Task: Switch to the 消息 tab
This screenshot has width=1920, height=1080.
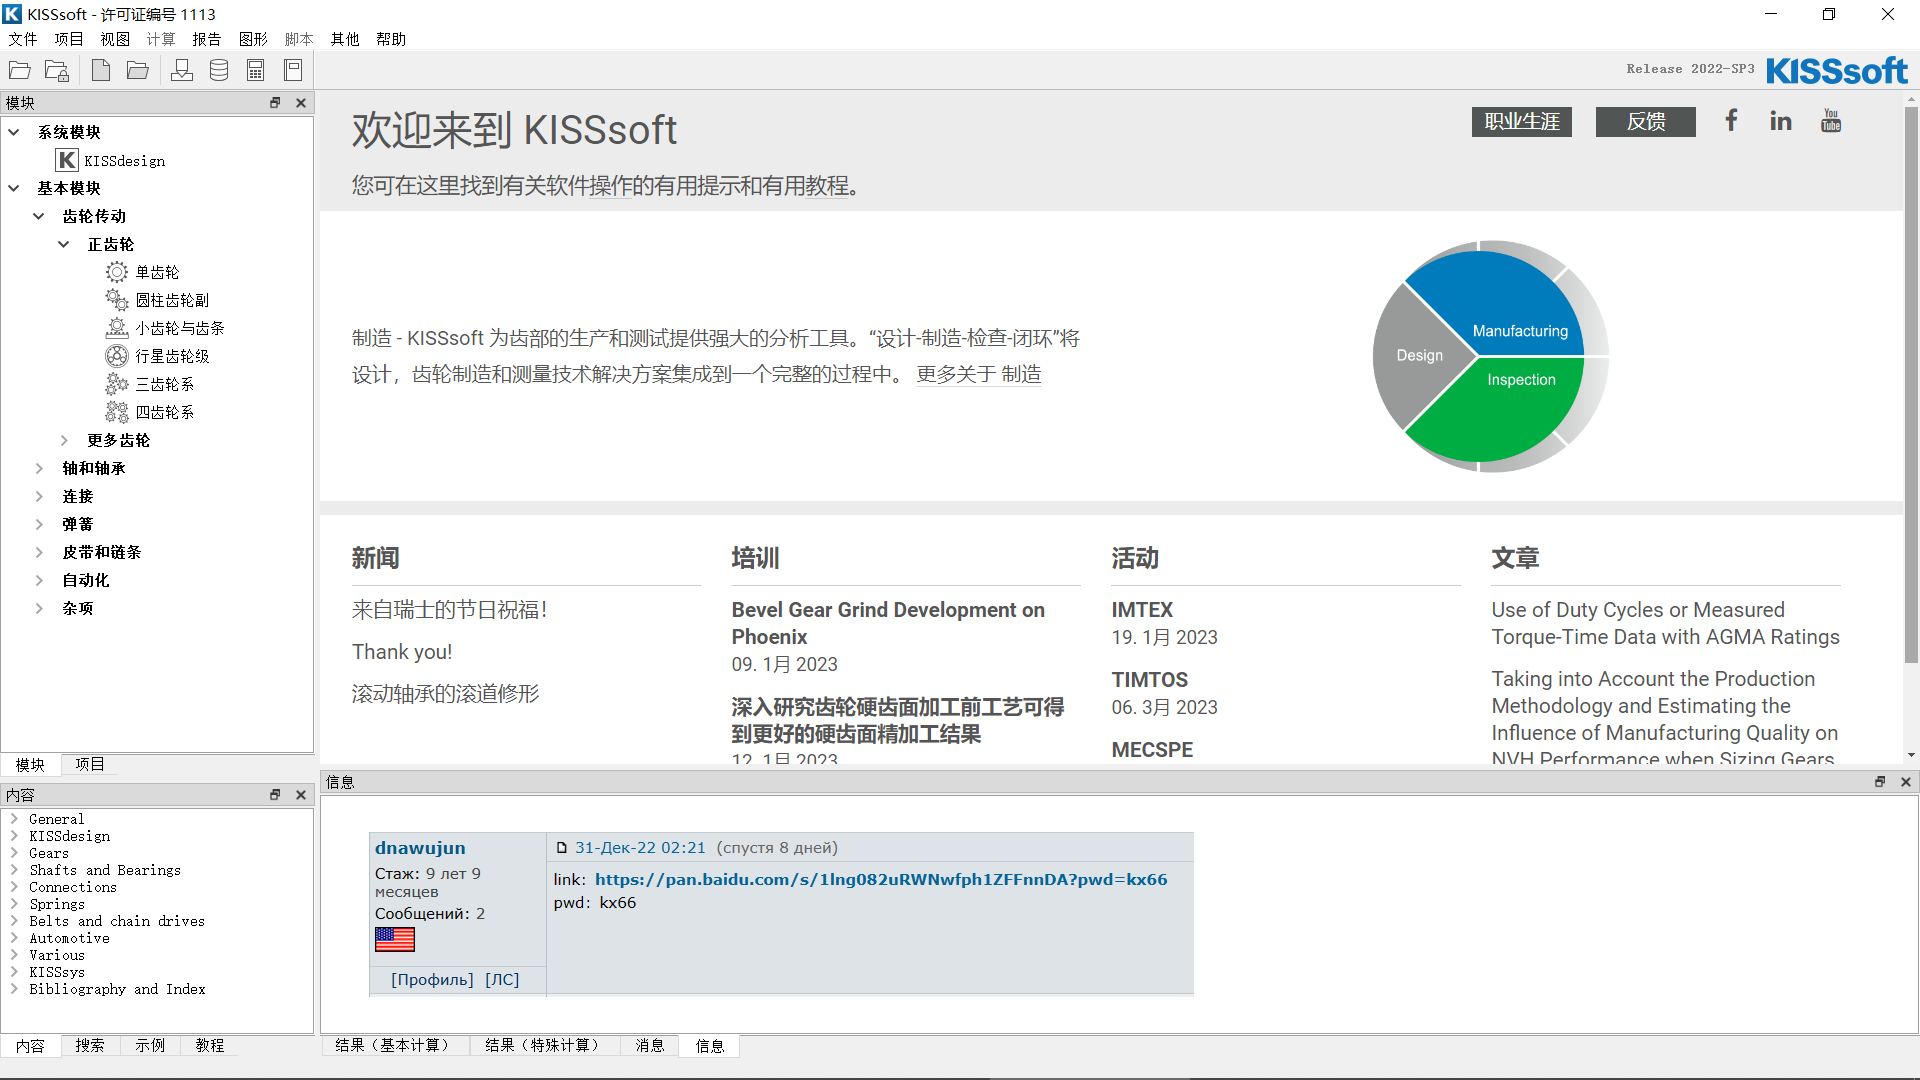Action: click(650, 1045)
